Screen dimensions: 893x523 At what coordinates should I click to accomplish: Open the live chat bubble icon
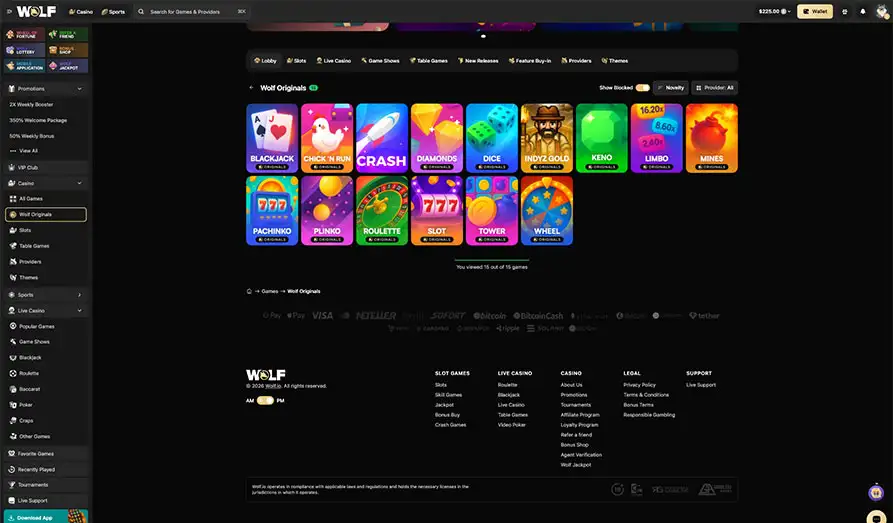point(876,517)
